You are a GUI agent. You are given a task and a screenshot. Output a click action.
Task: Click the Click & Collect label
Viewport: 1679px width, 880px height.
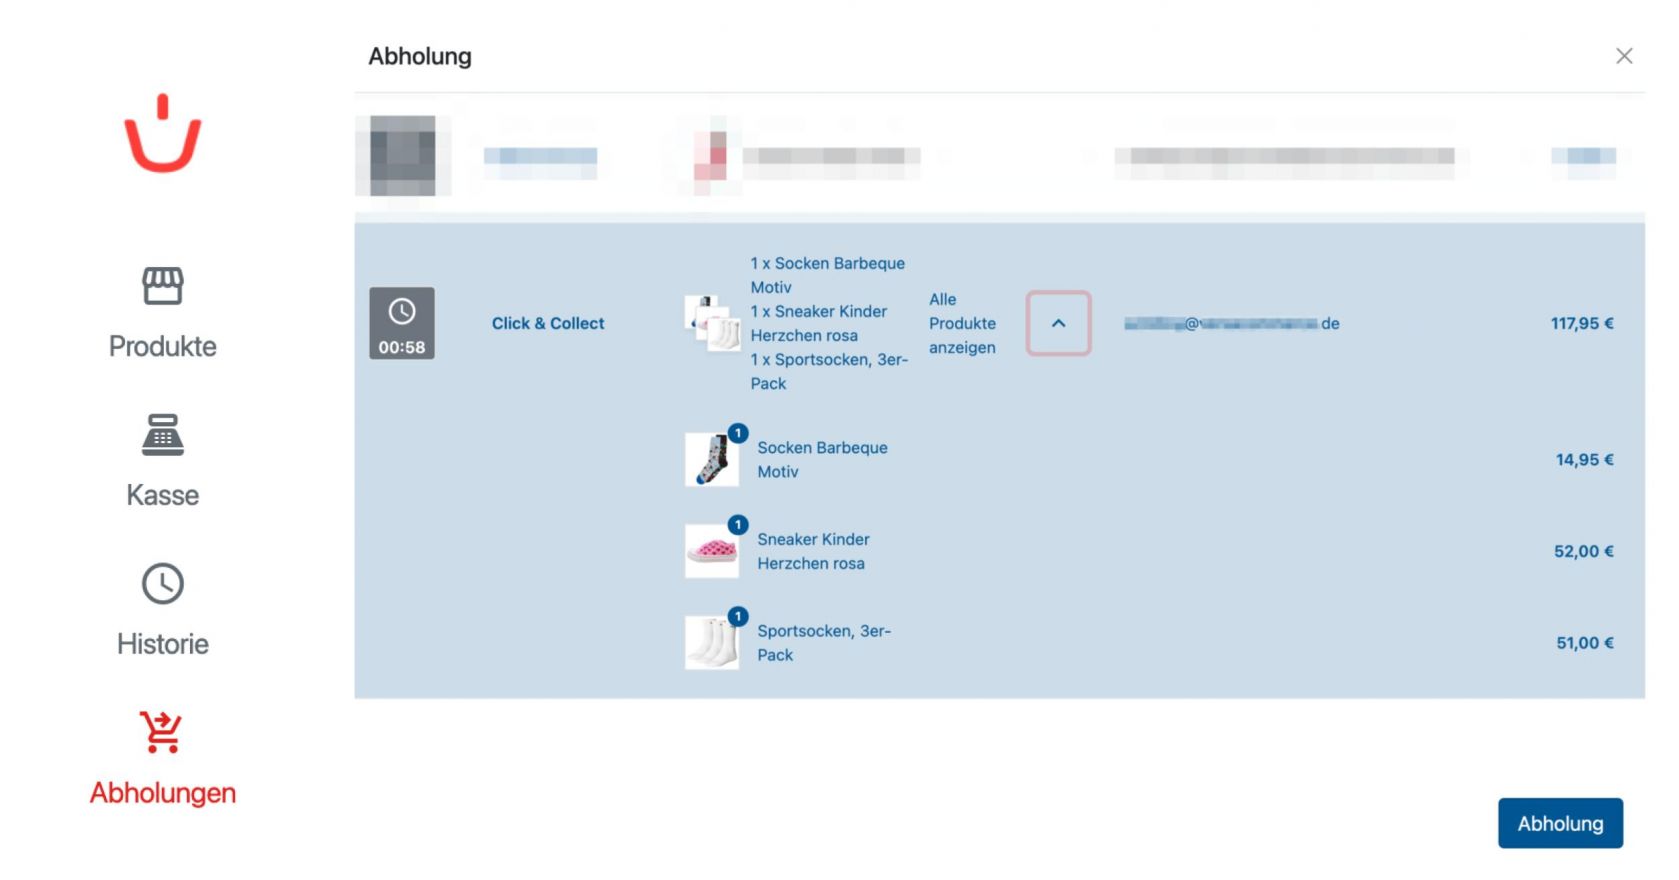click(x=548, y=323)
